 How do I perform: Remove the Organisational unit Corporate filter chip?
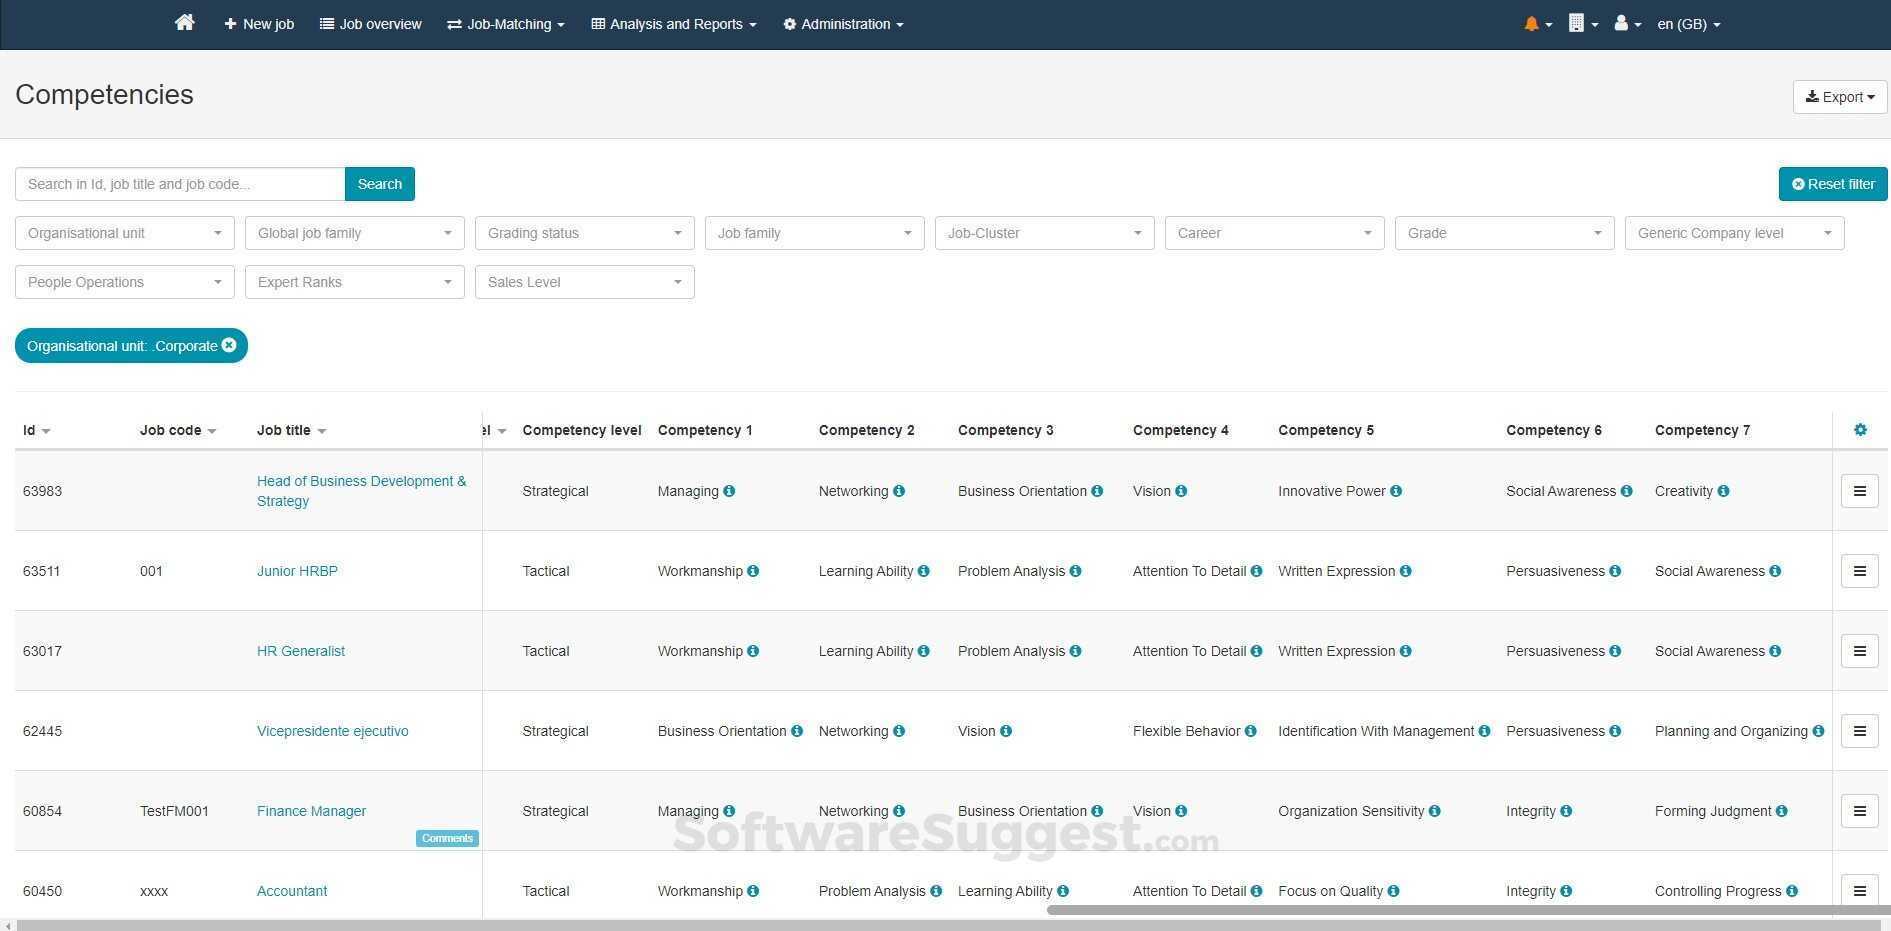point(229,345)
